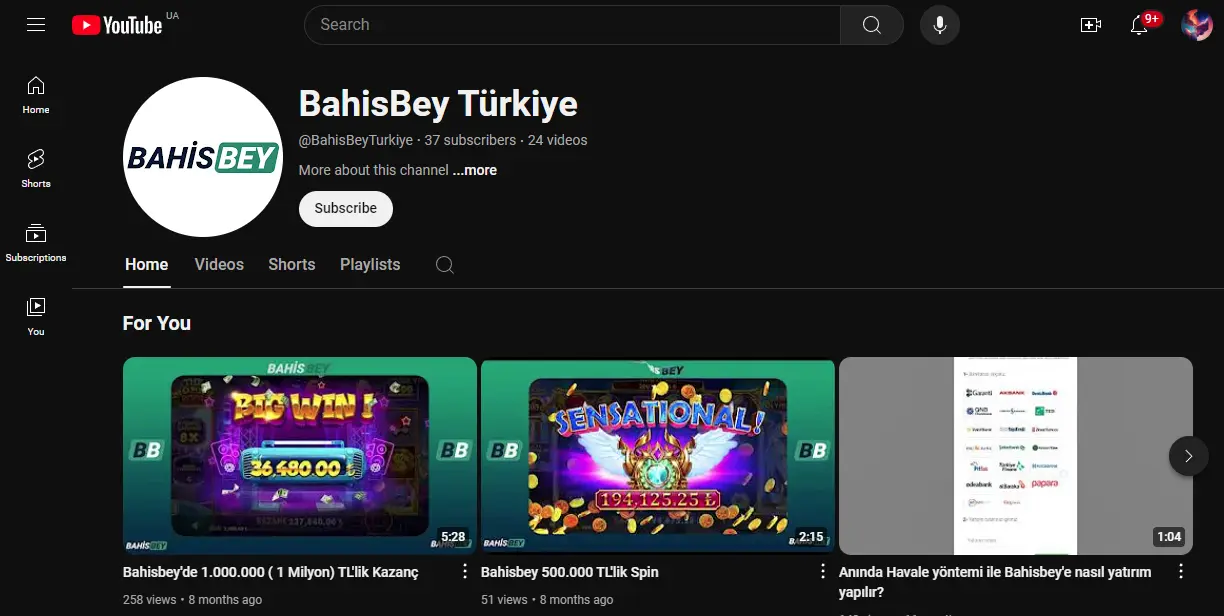This screenshot has width=1224, height=616.
Task: Open the account avatar menu
Action: tap(1197, 25)
